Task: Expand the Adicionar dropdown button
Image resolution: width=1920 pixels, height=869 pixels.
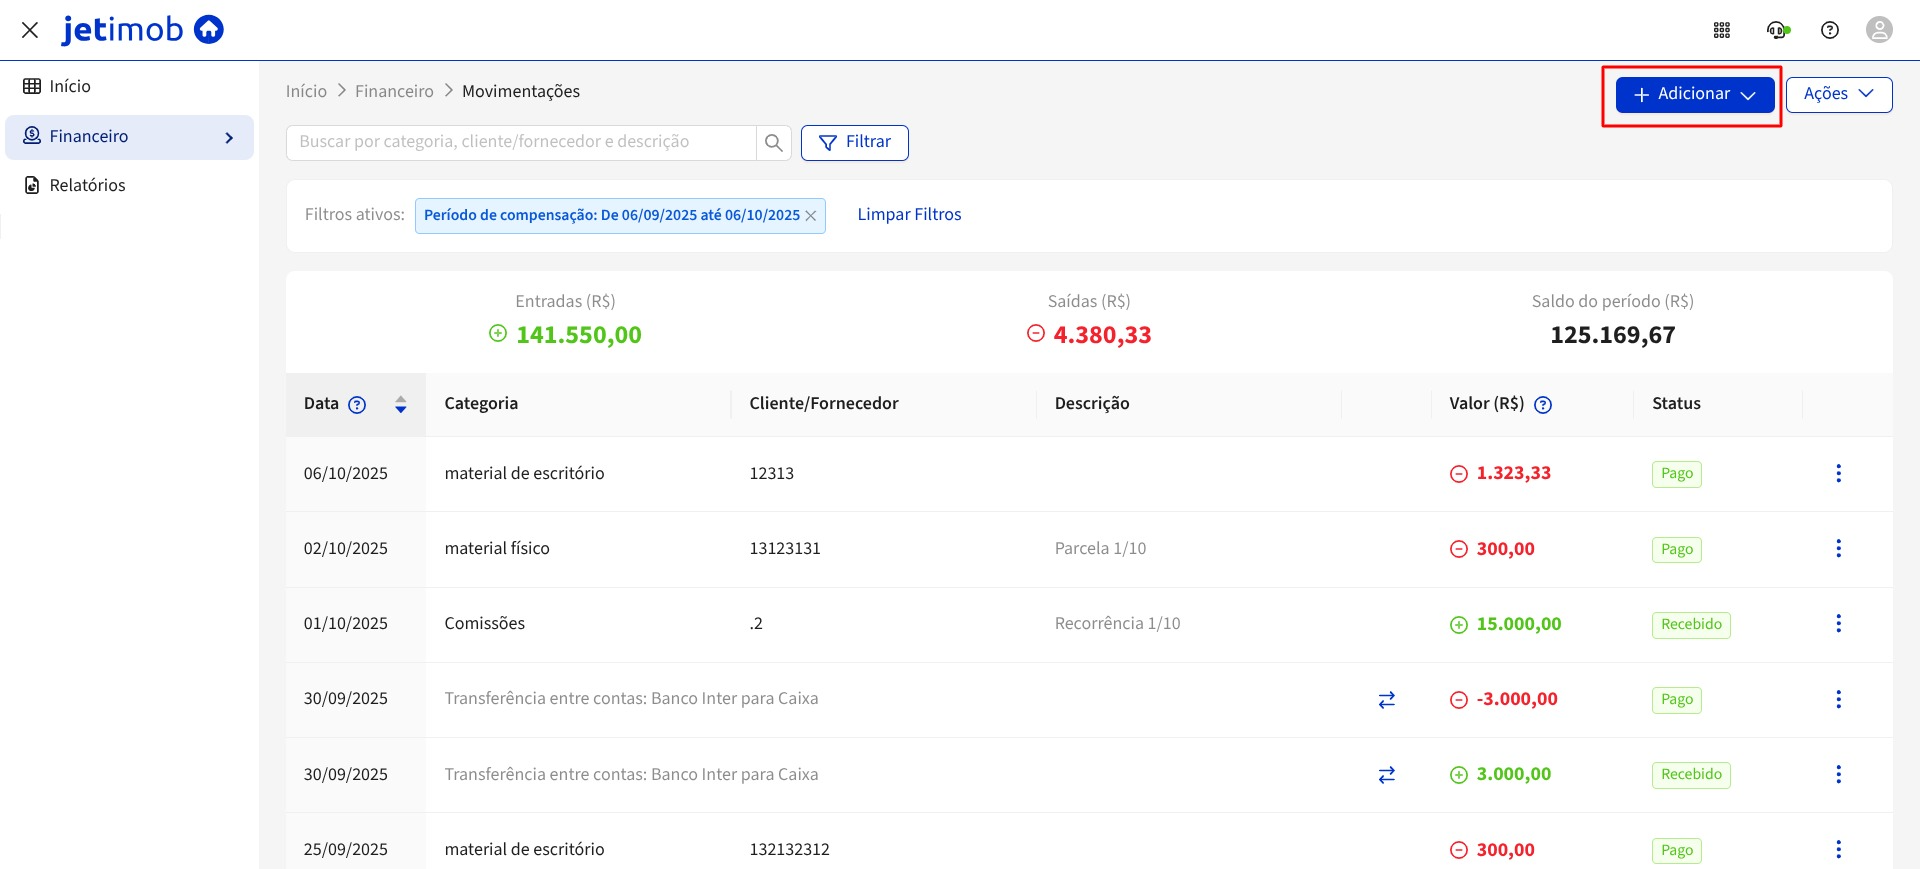Action: coord(1695,95)
